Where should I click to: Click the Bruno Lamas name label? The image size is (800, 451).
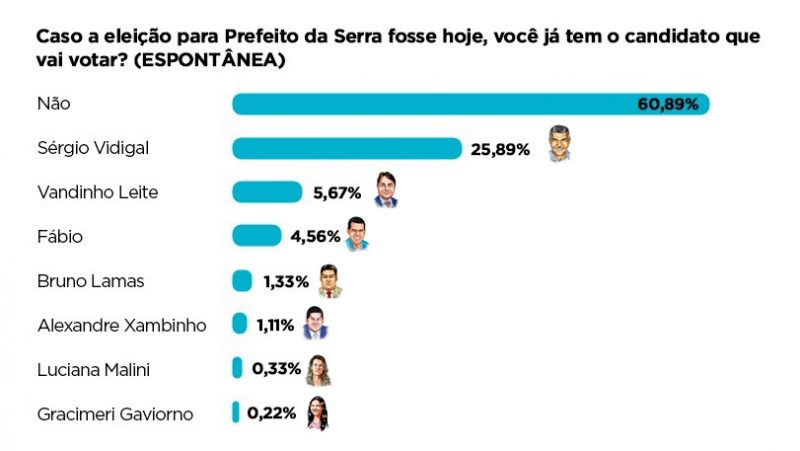tap(91, 281)
